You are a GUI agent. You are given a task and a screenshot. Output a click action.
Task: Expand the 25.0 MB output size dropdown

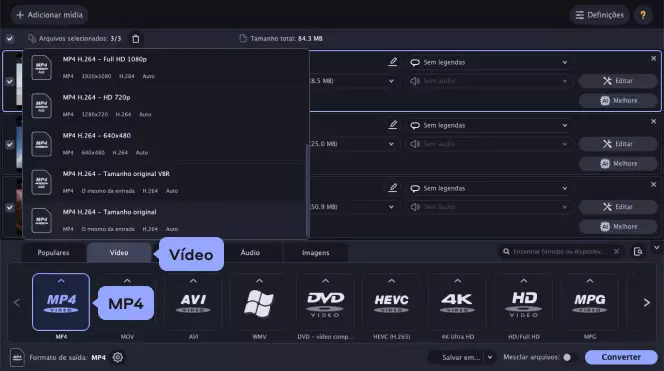point(391,144)
